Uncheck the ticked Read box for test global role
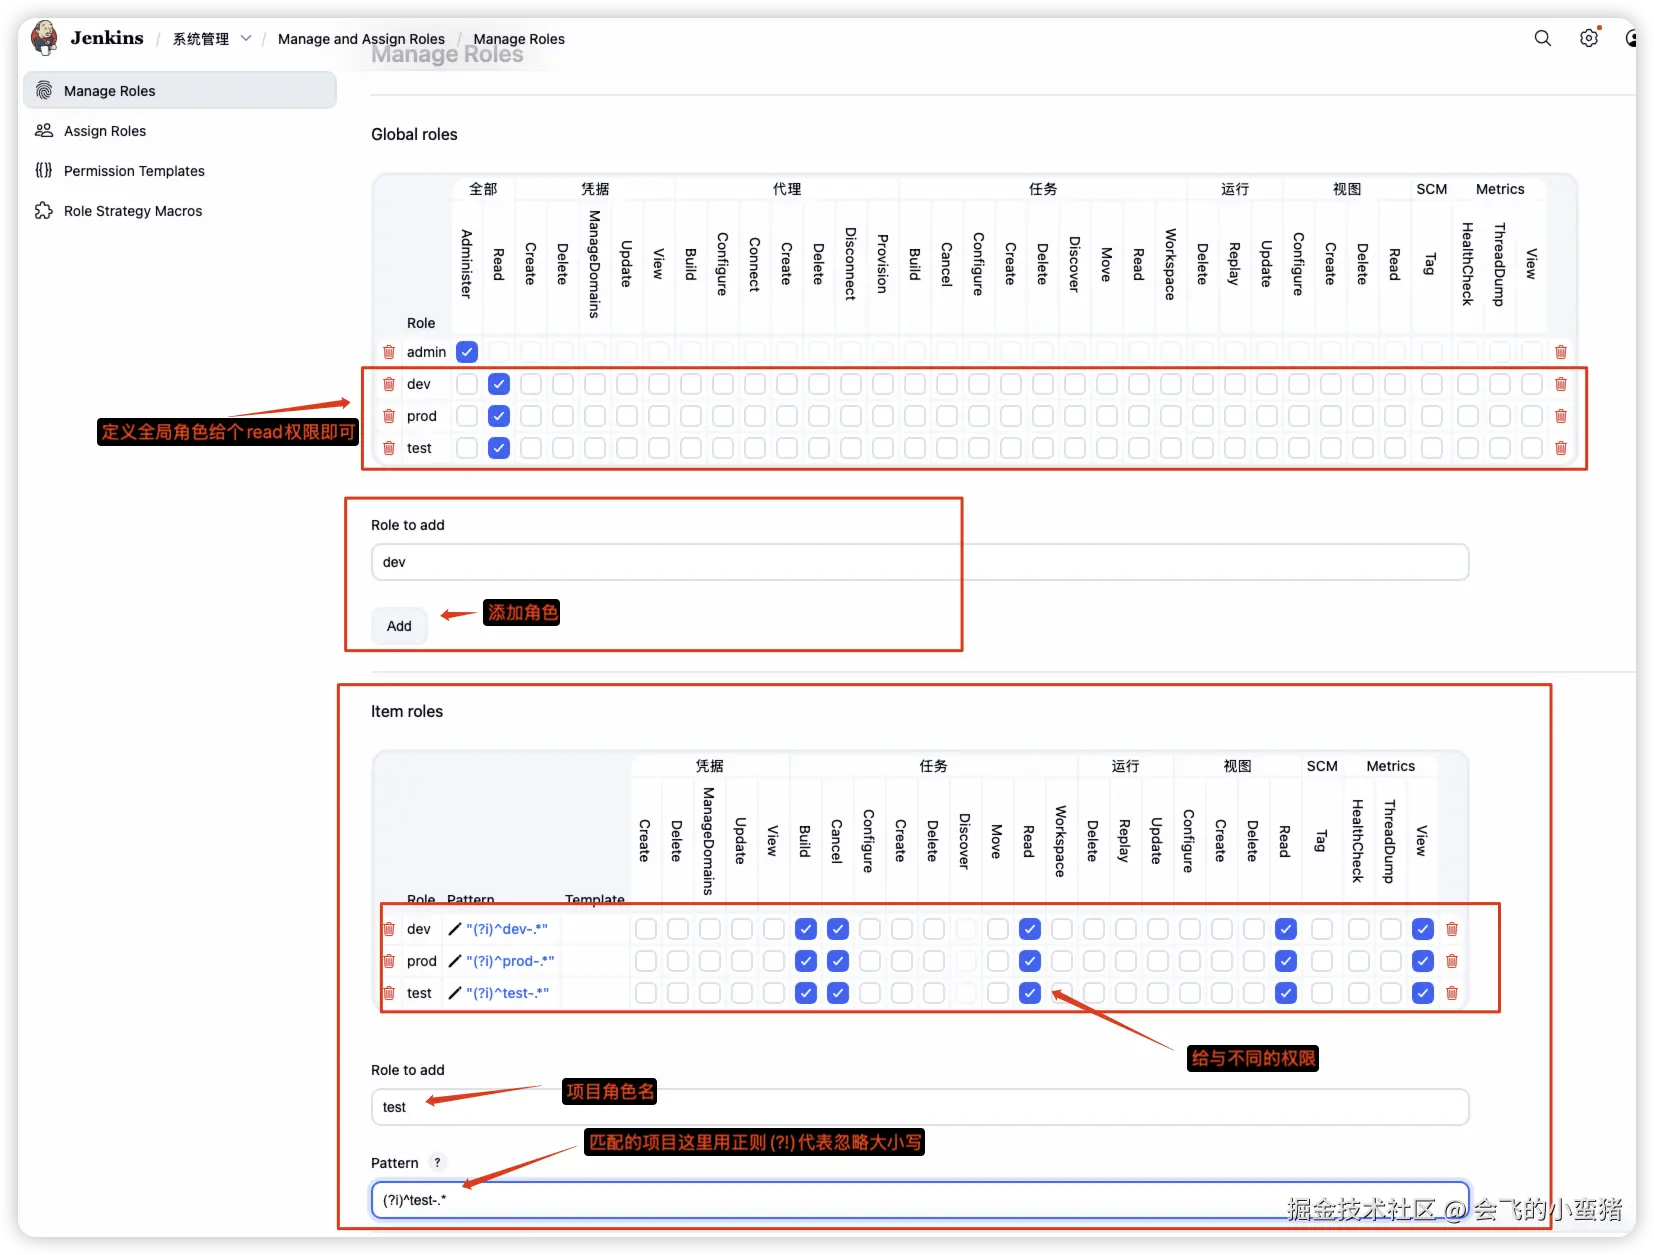The width and height of the screenshot is (1654, 1255). (x=499, y=448)
